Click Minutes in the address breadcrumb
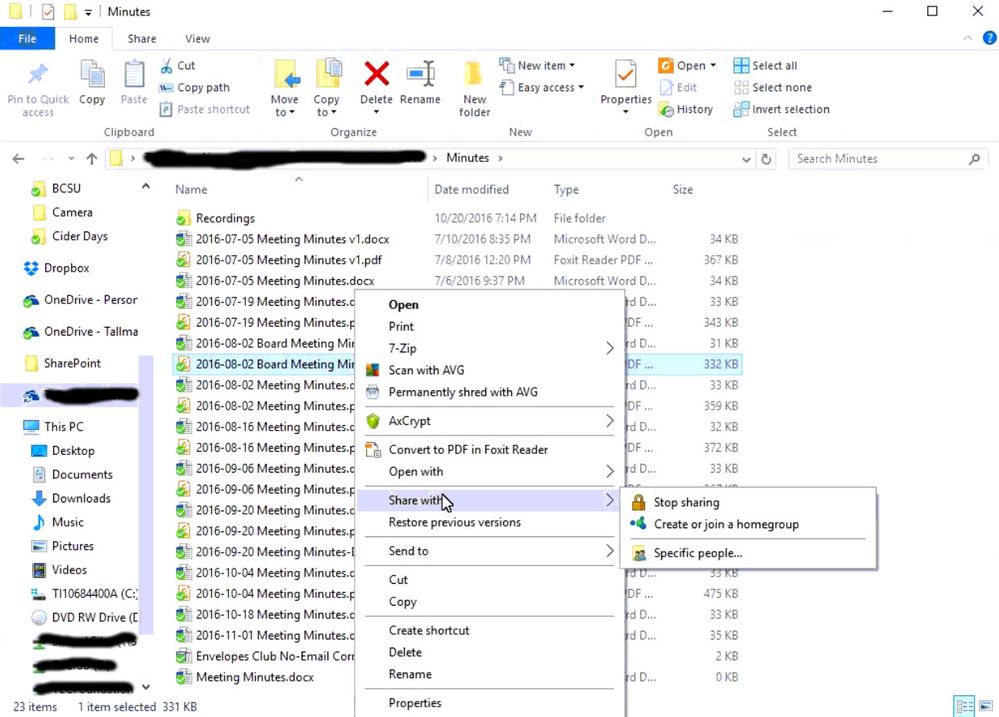999x717 pixels. coord(467,157)
